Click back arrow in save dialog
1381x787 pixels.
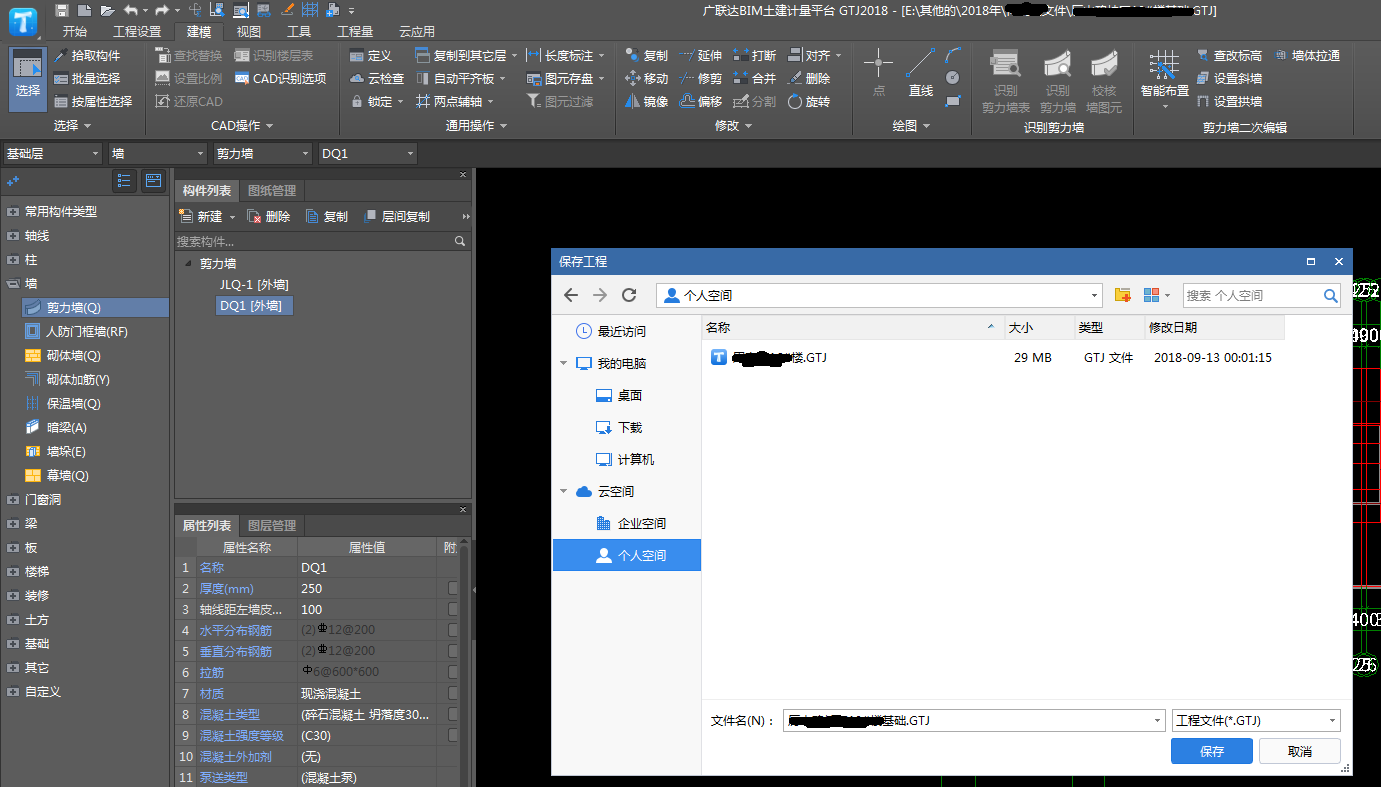(x=570, y=295)
